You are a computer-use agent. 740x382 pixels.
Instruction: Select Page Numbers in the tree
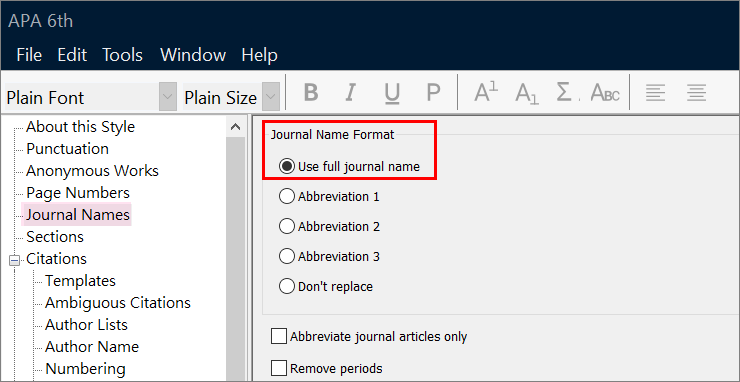(78, 193)
